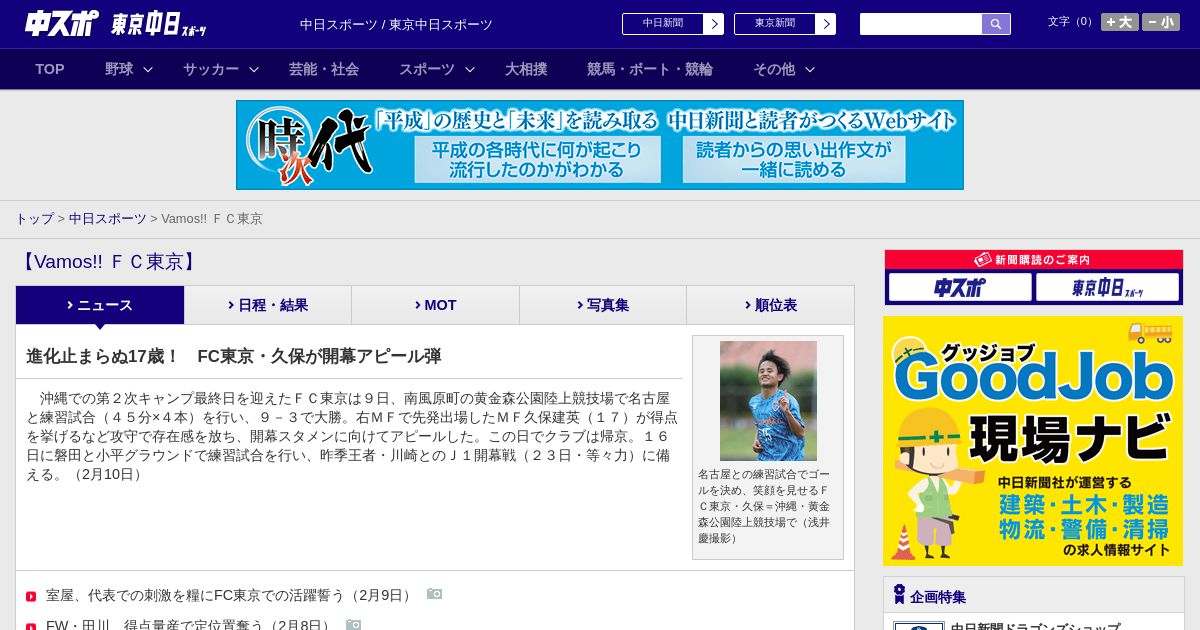This screenshot has height=630, width=1200.
Task: Open the FW・田川 article link (2月8日)
Action: pos(190,625)
